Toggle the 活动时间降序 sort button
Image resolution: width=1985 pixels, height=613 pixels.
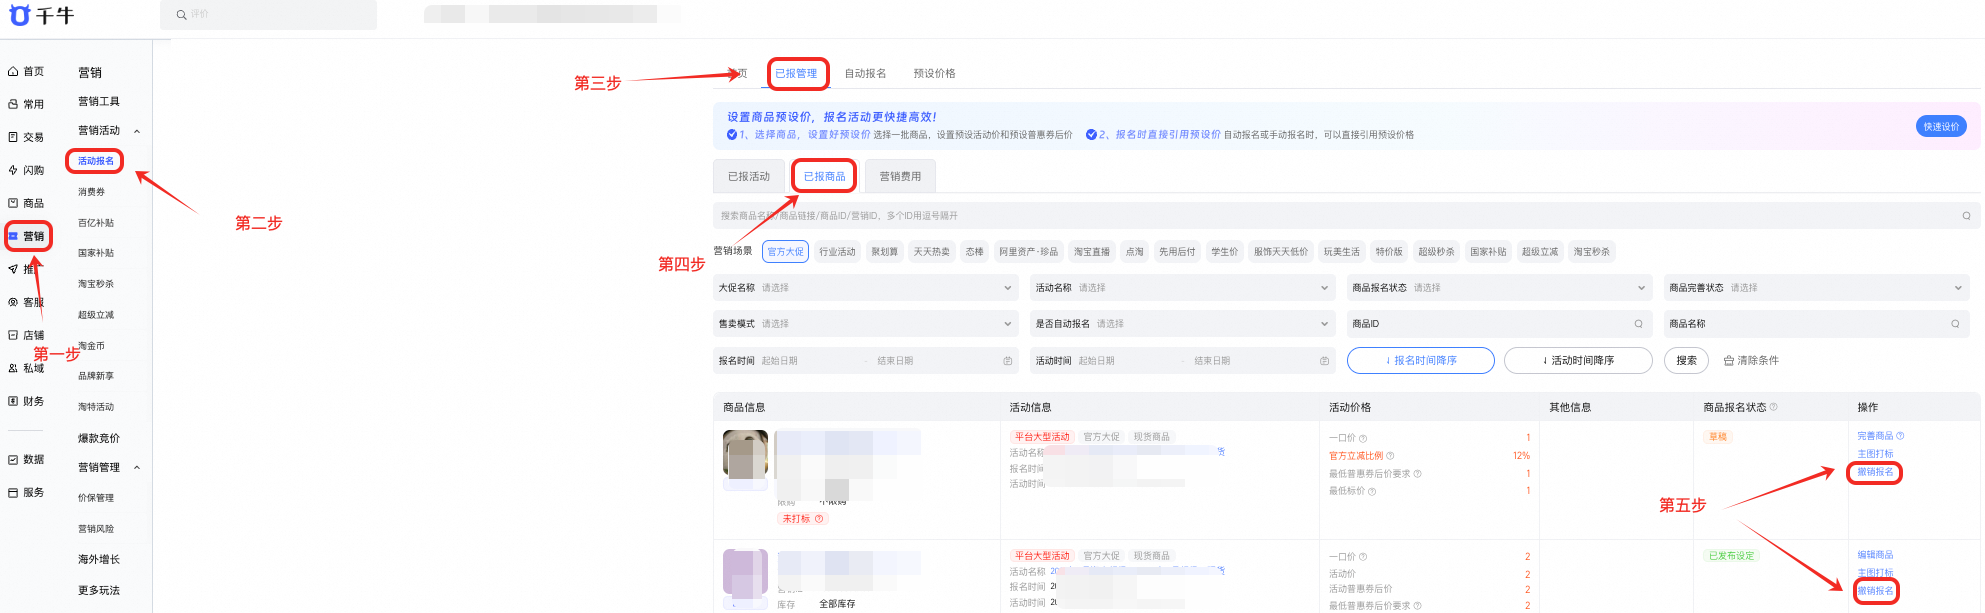tap(1578, 361)
